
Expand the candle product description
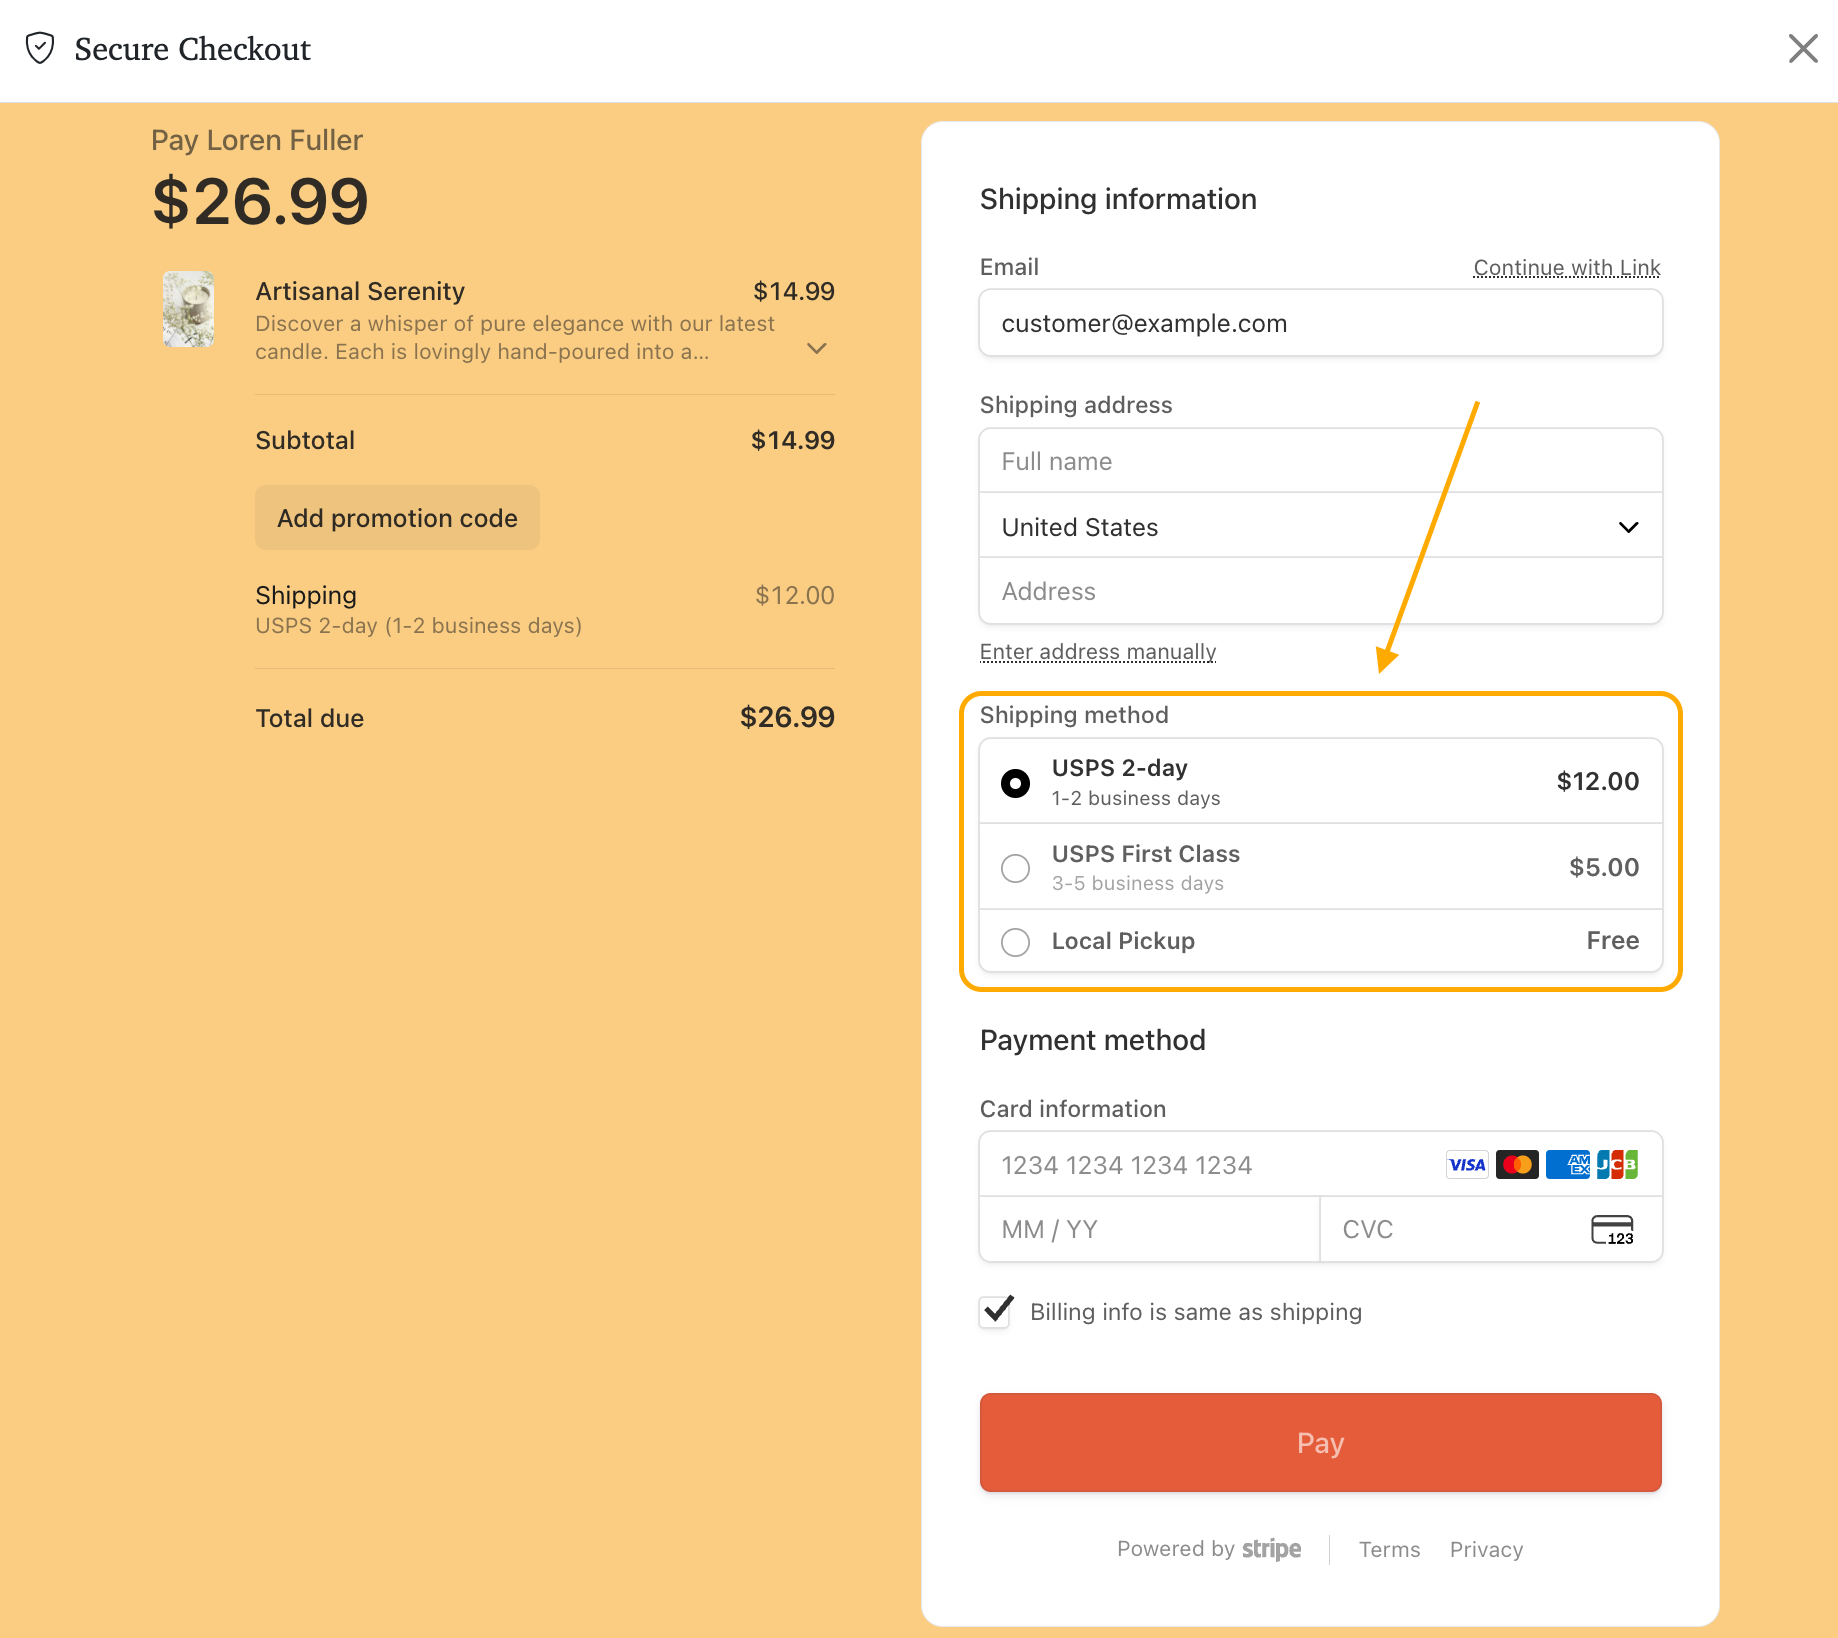coord(817,348)
